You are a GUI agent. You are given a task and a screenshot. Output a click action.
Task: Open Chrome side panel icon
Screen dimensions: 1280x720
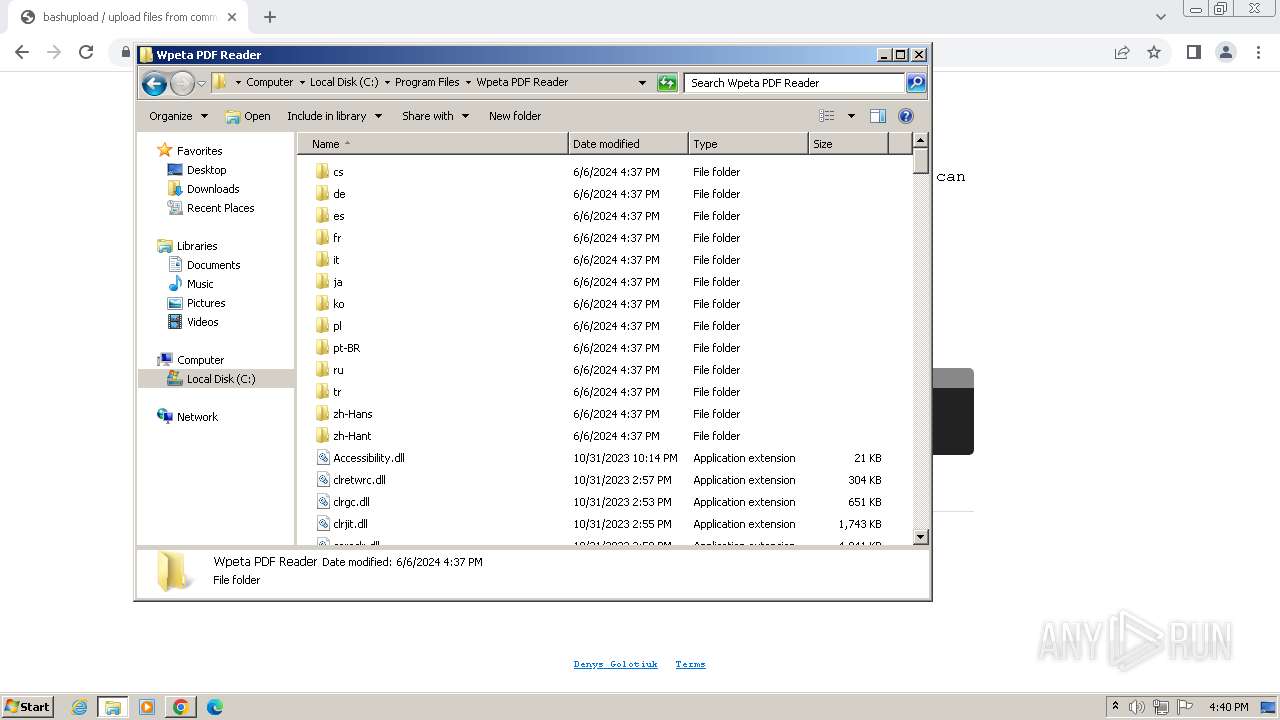point(1193,52)
